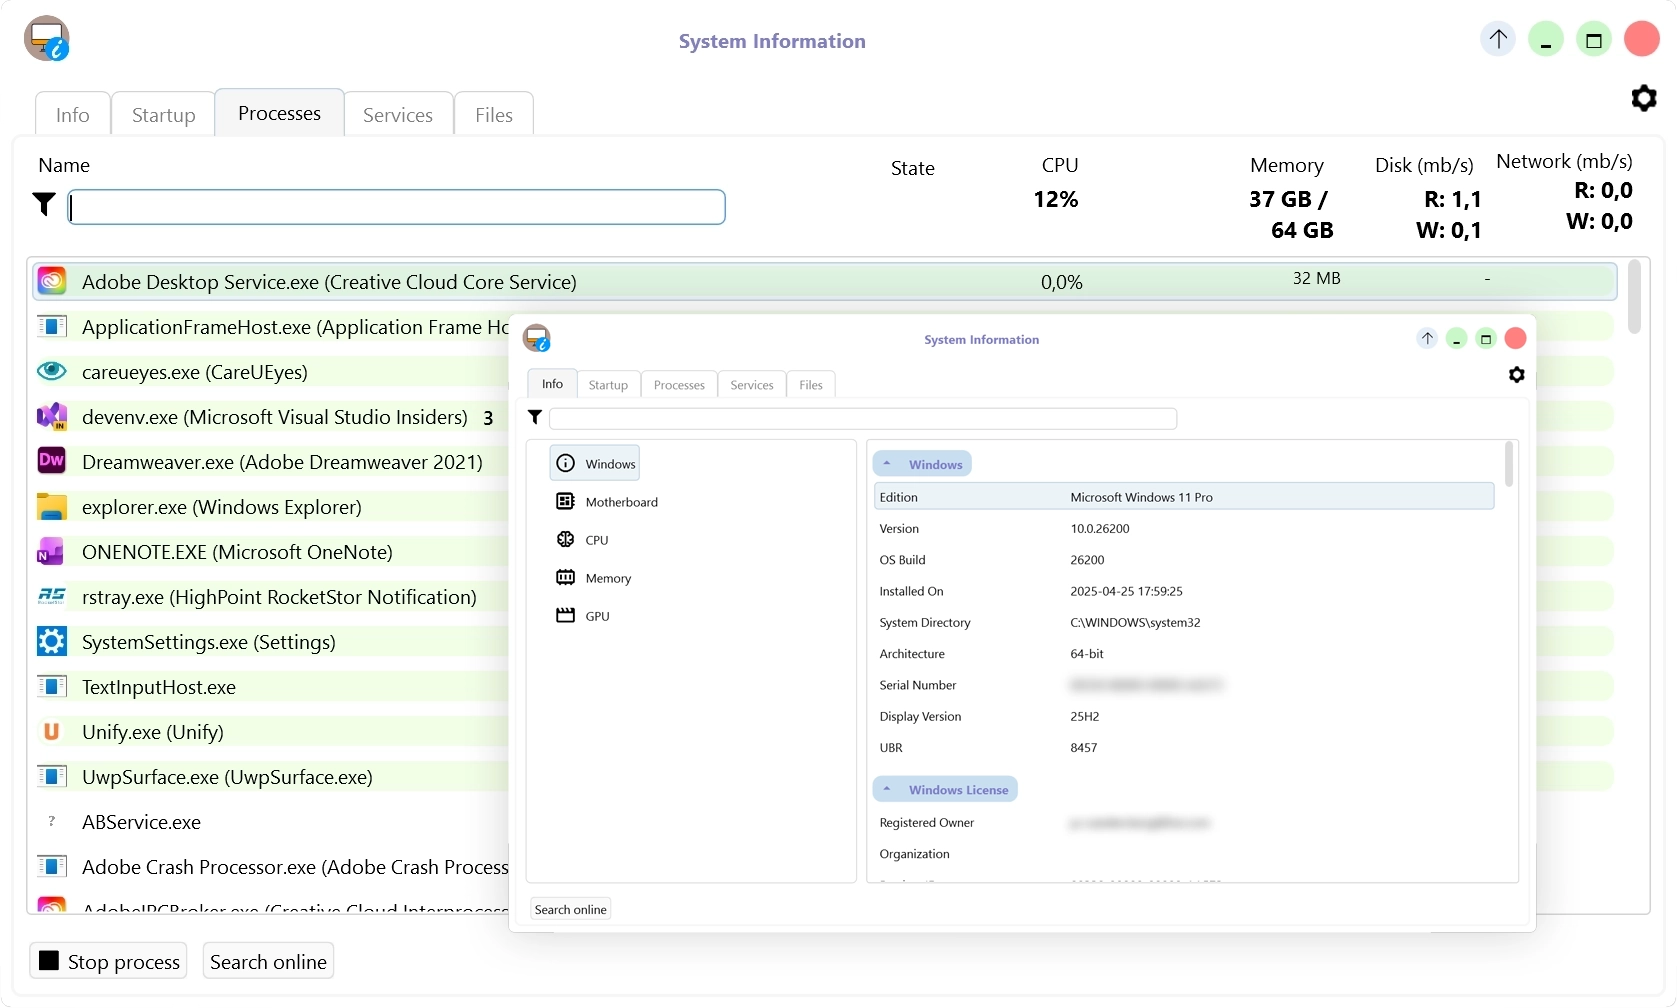Focus the inner window's filter field
This screenshot has width=1677, height=1008.
point(863,418)
